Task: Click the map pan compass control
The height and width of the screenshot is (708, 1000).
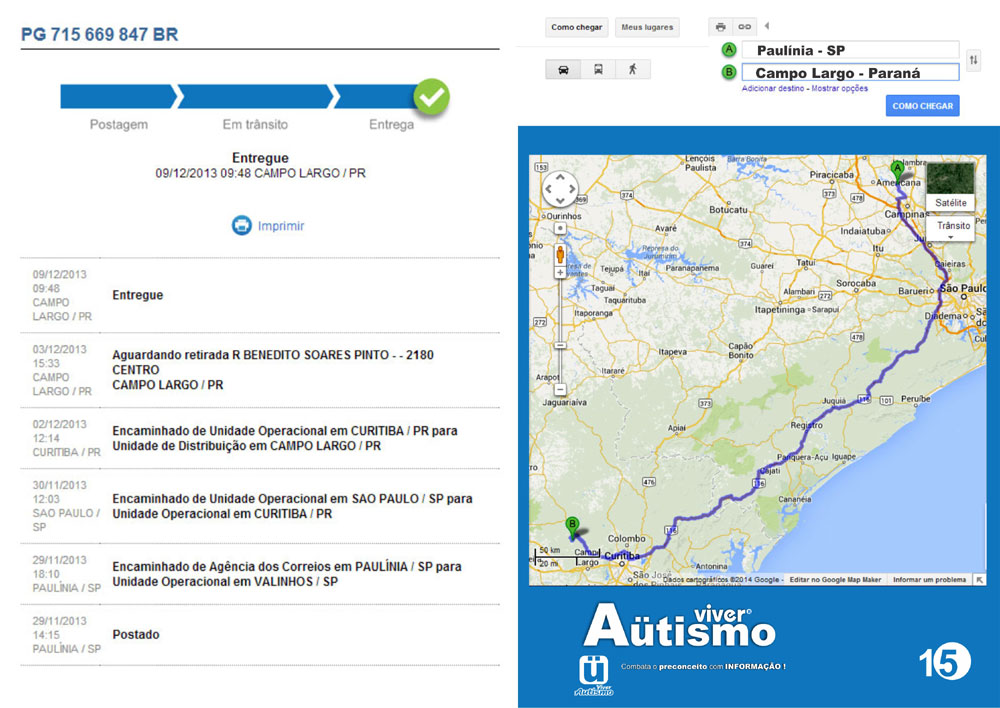Action: [560, 189]
